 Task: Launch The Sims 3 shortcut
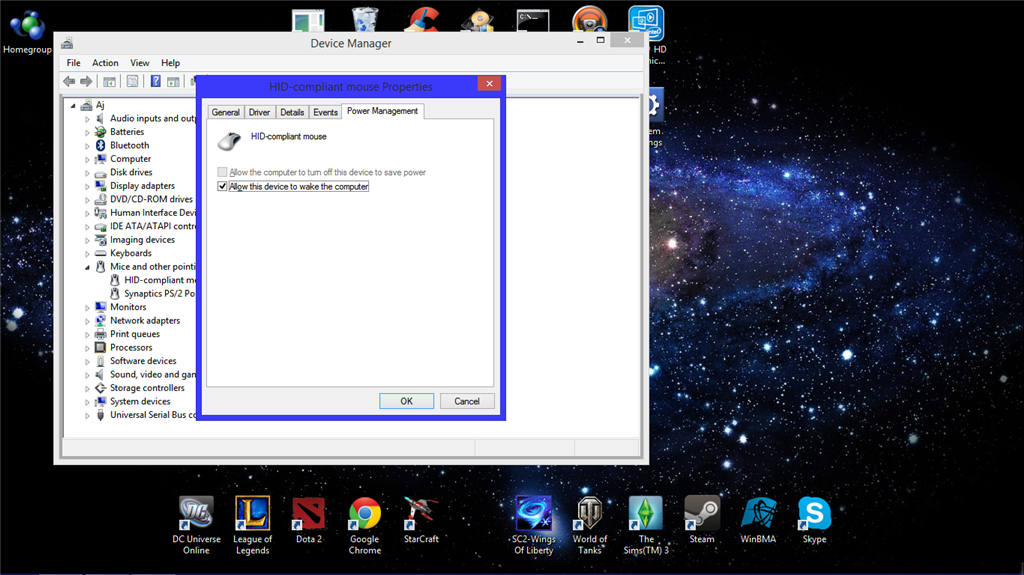pos(646,525)
